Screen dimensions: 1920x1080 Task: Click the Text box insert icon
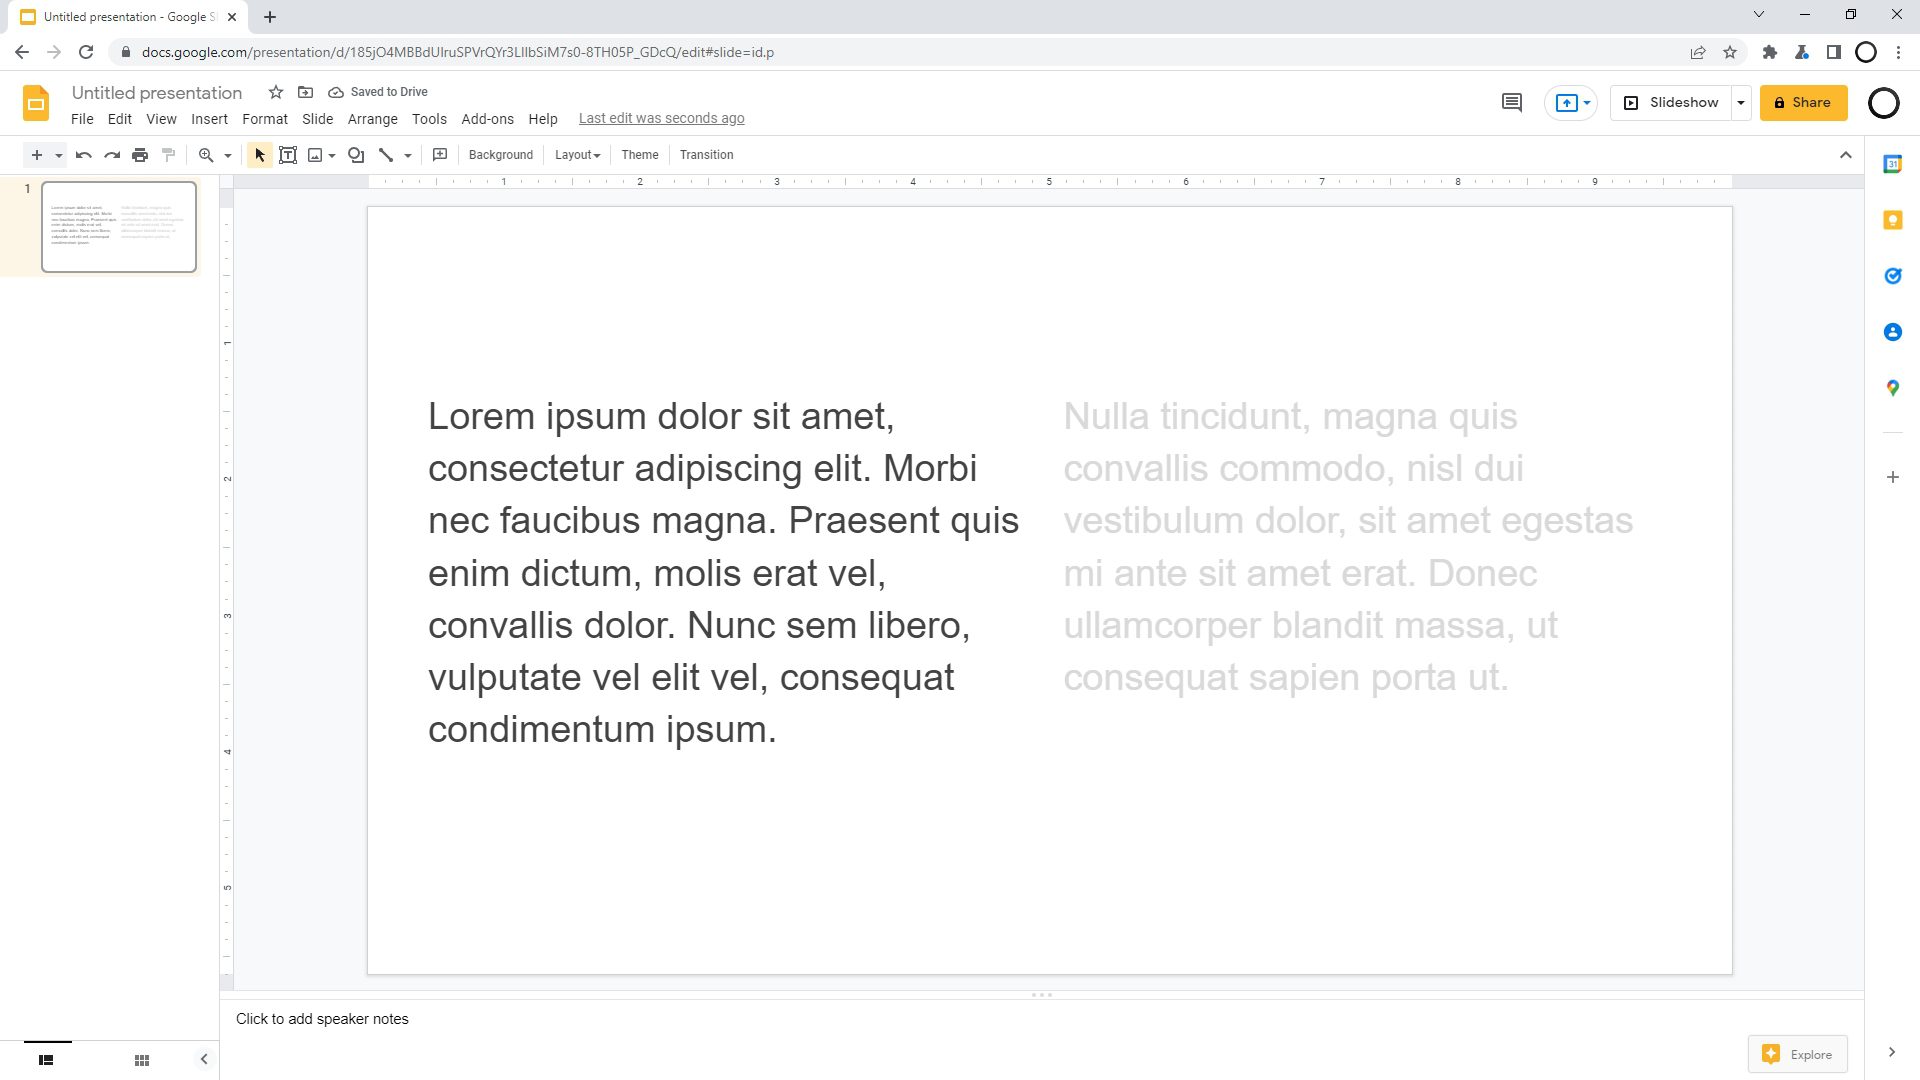point(289,154)
